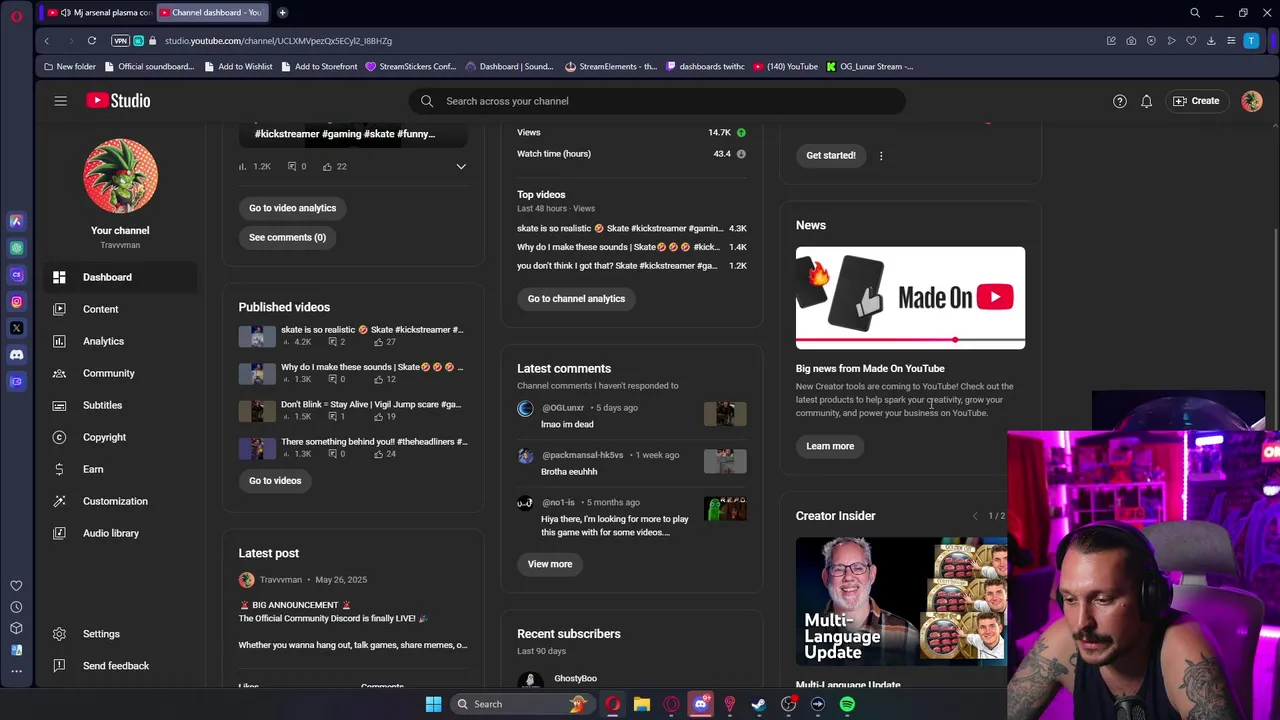Click See comments (0)
Viewport: 1280px width, 720px height.
click(x=287, y=237)
